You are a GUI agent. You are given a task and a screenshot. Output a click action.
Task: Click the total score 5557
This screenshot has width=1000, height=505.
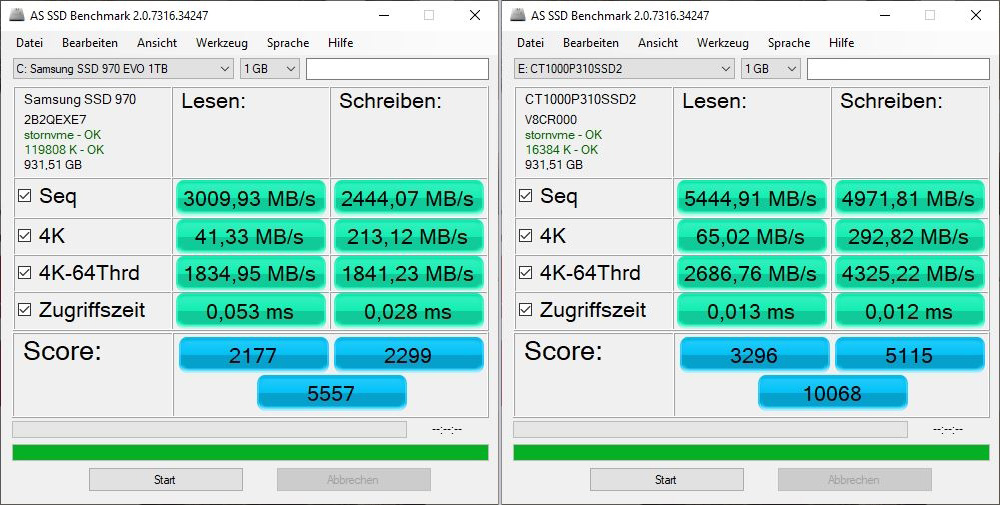[x=332, y=392]
